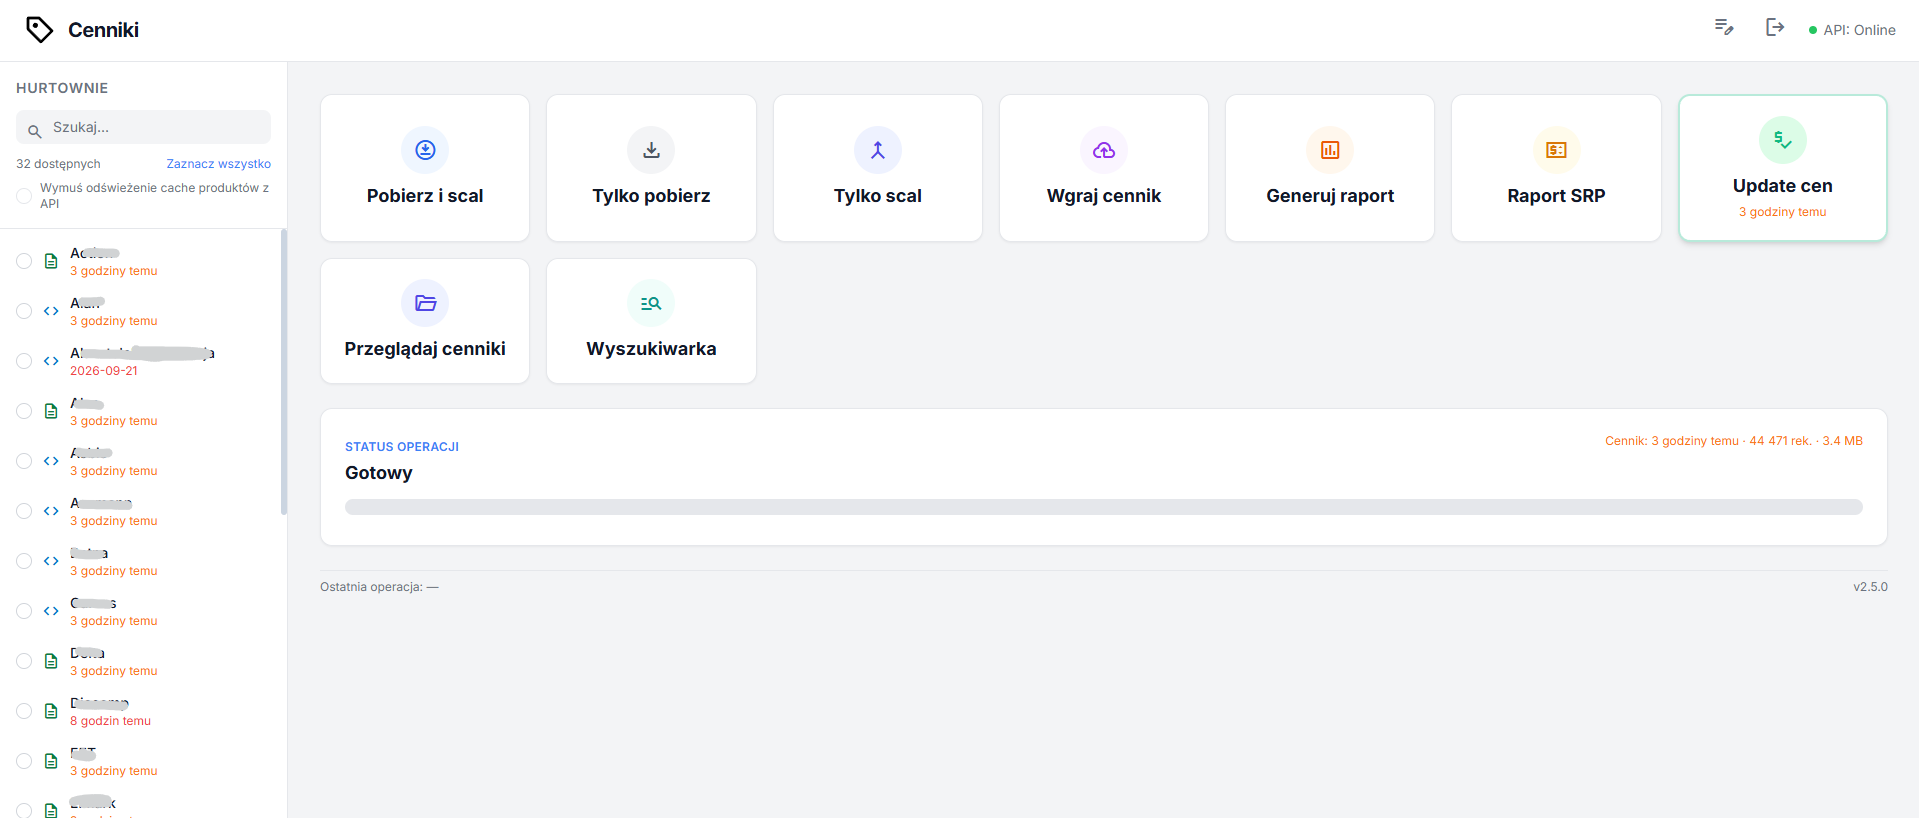This screenshot has width=1919, height=818.
Task: Click the STATUS OPERACJI heading
Action: 402,447
